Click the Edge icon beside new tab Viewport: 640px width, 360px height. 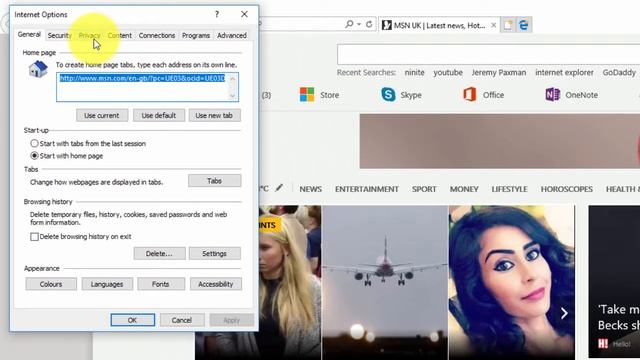524,25
